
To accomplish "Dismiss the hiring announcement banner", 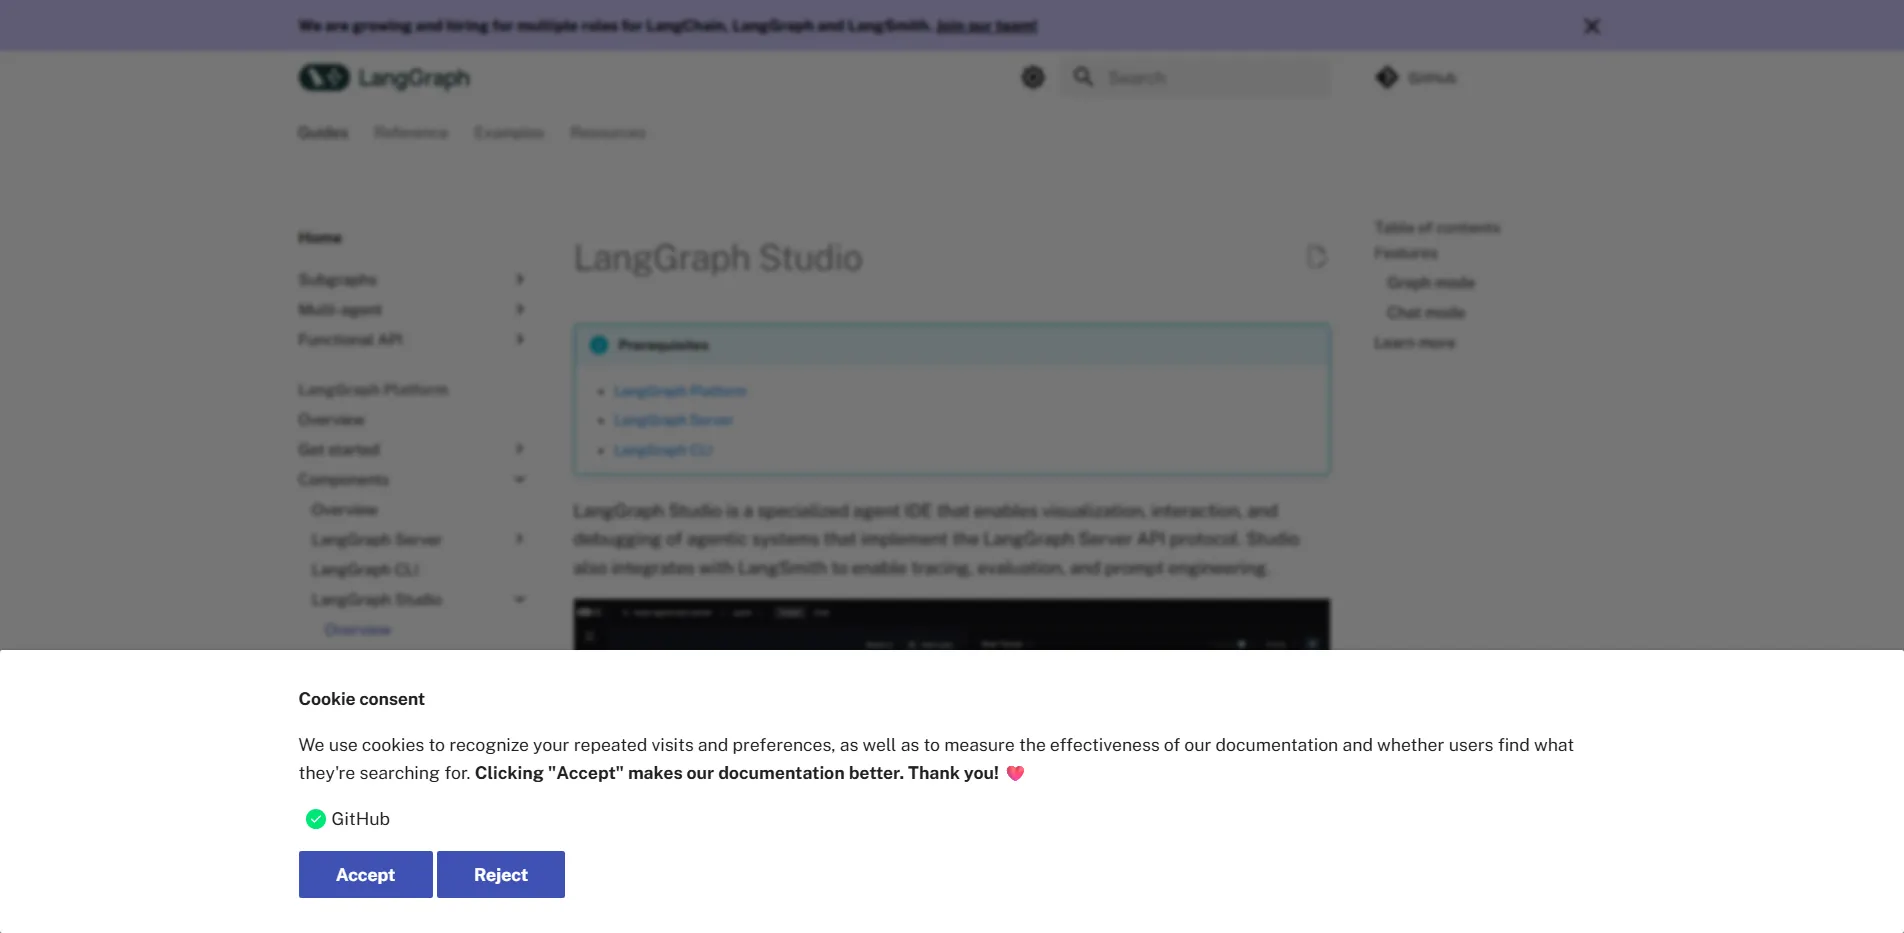I will coord(1591,25).
